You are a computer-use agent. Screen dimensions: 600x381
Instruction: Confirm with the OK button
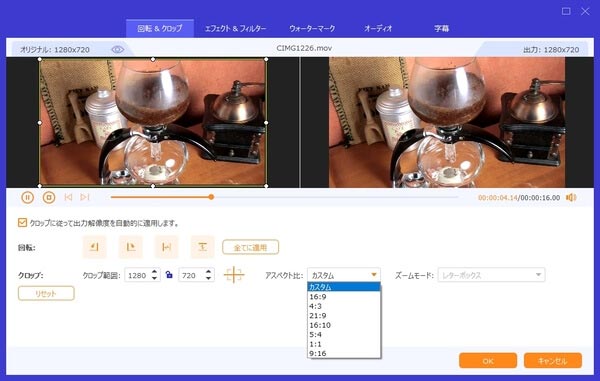point(488,361)
